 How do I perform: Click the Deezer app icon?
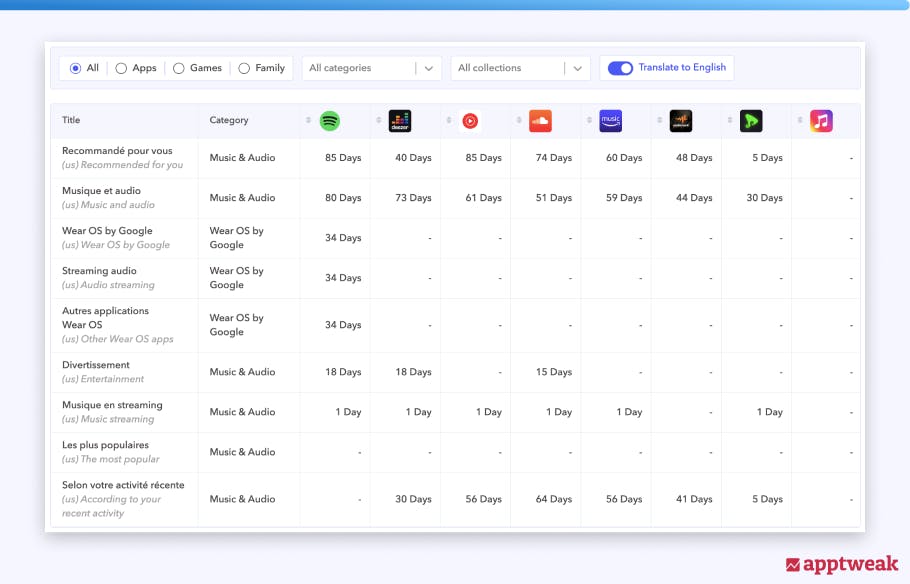400,121
